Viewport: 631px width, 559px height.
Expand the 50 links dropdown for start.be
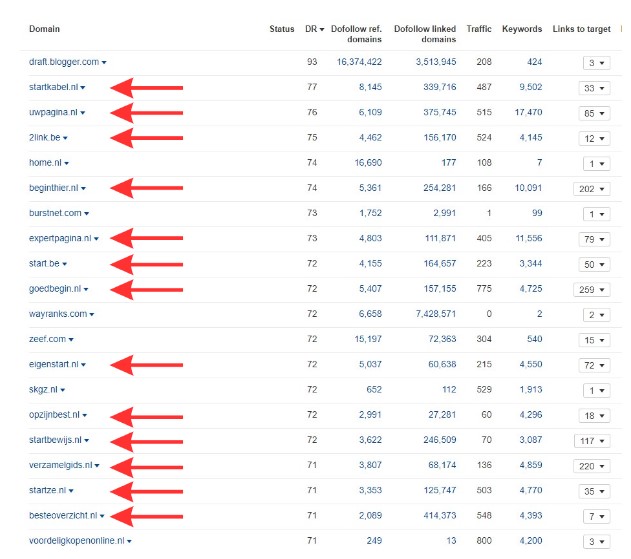tap(594, 264)
